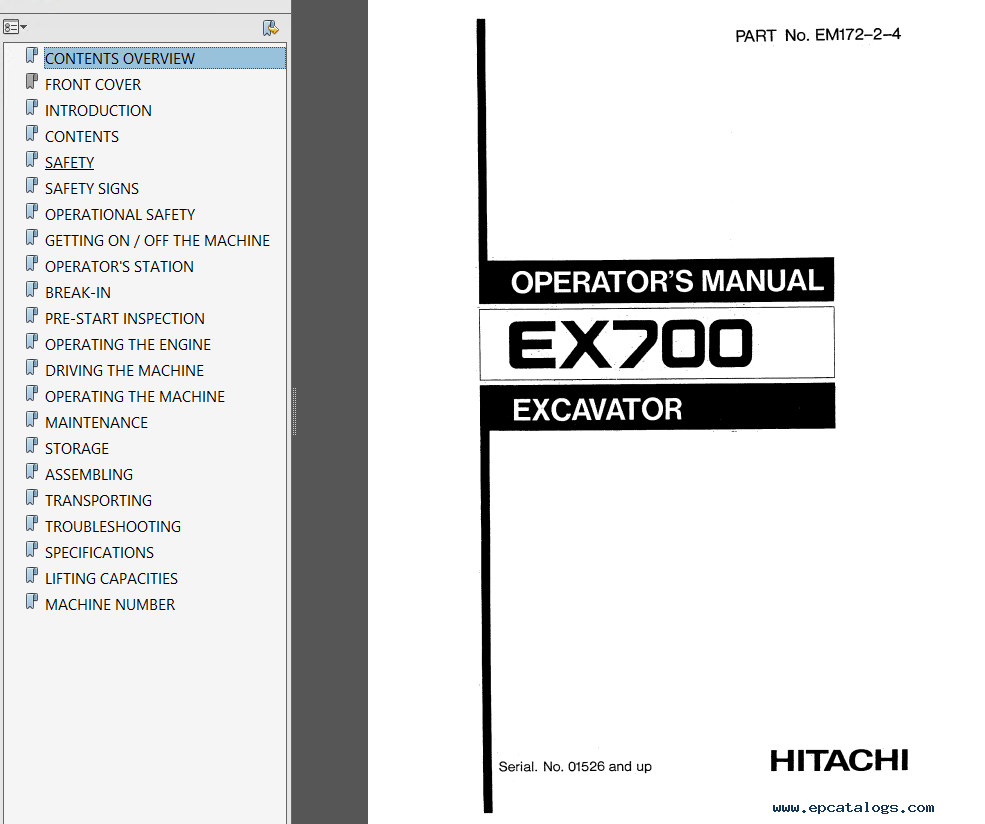
Task: Select the LIFTING CAPACITIES bookmark
Action: tap(111, 578)
